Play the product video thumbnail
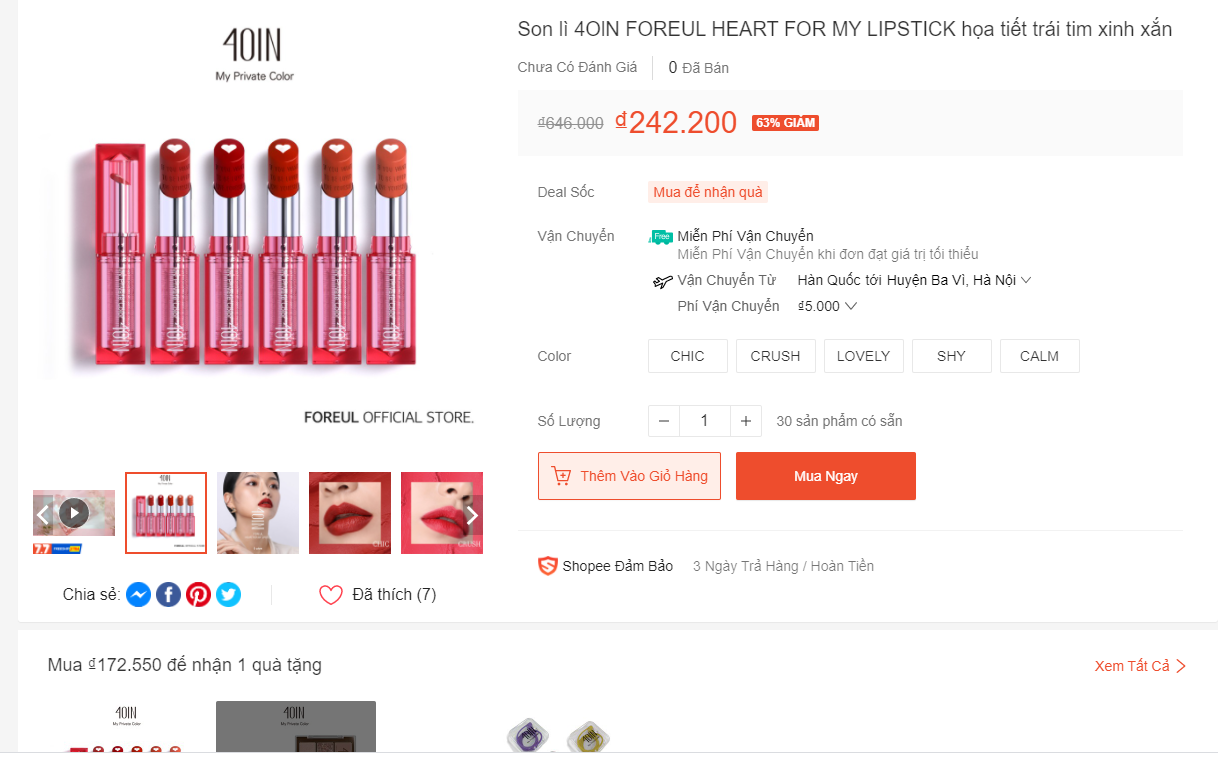Viewport: 1218px width, 758px height. tap(74, 513)
